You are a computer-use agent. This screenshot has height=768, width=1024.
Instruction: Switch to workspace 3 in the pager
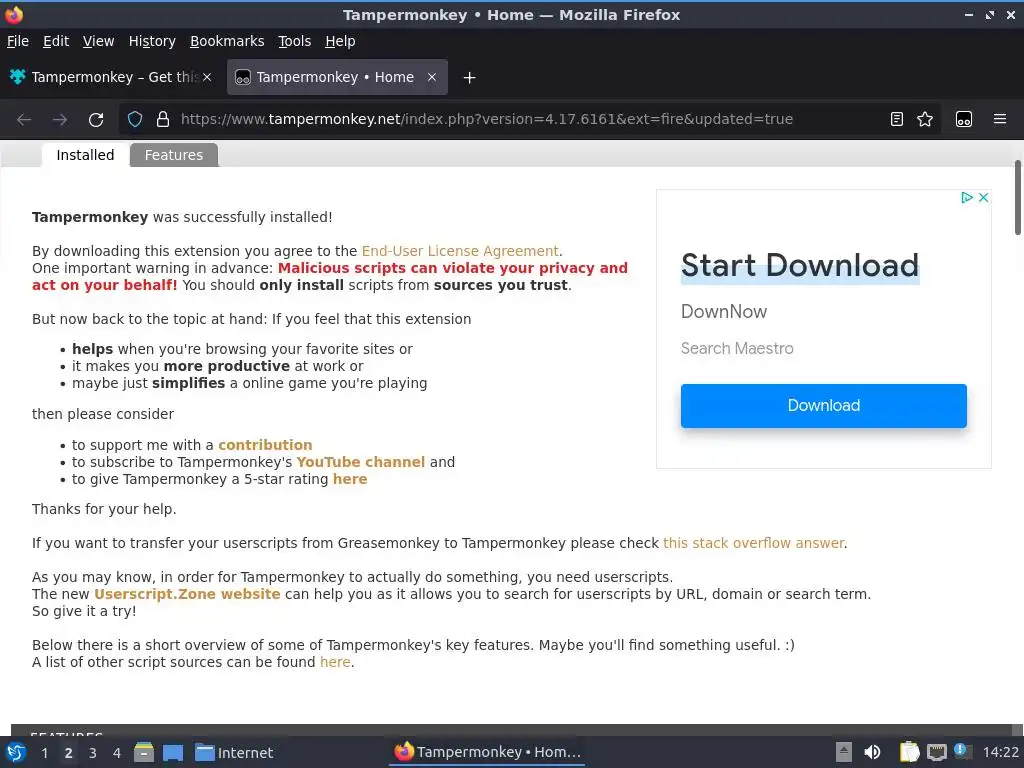[93, 753]
